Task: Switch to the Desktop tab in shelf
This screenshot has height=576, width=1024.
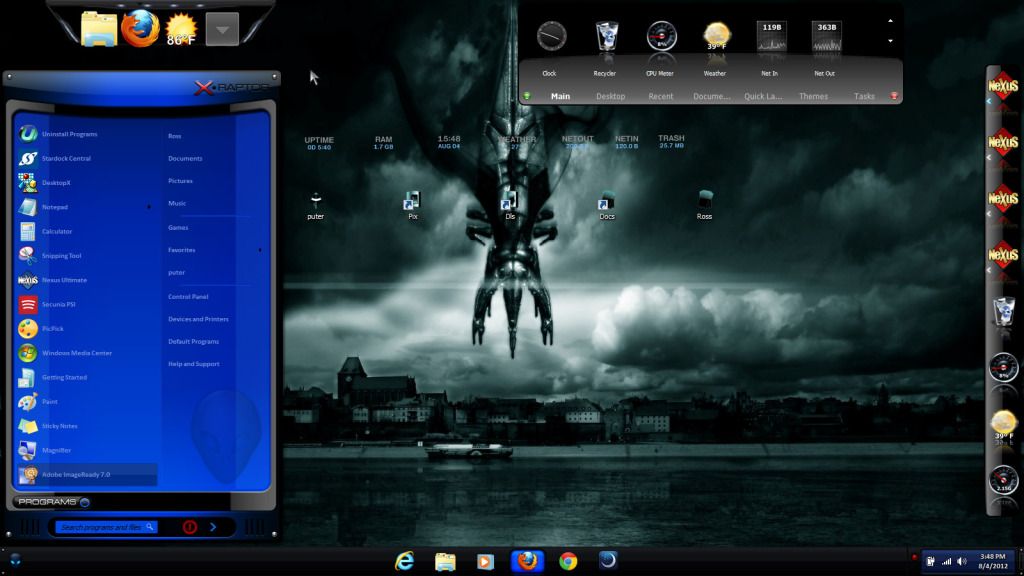Action: pyautogui.click(x=611, y=96)
